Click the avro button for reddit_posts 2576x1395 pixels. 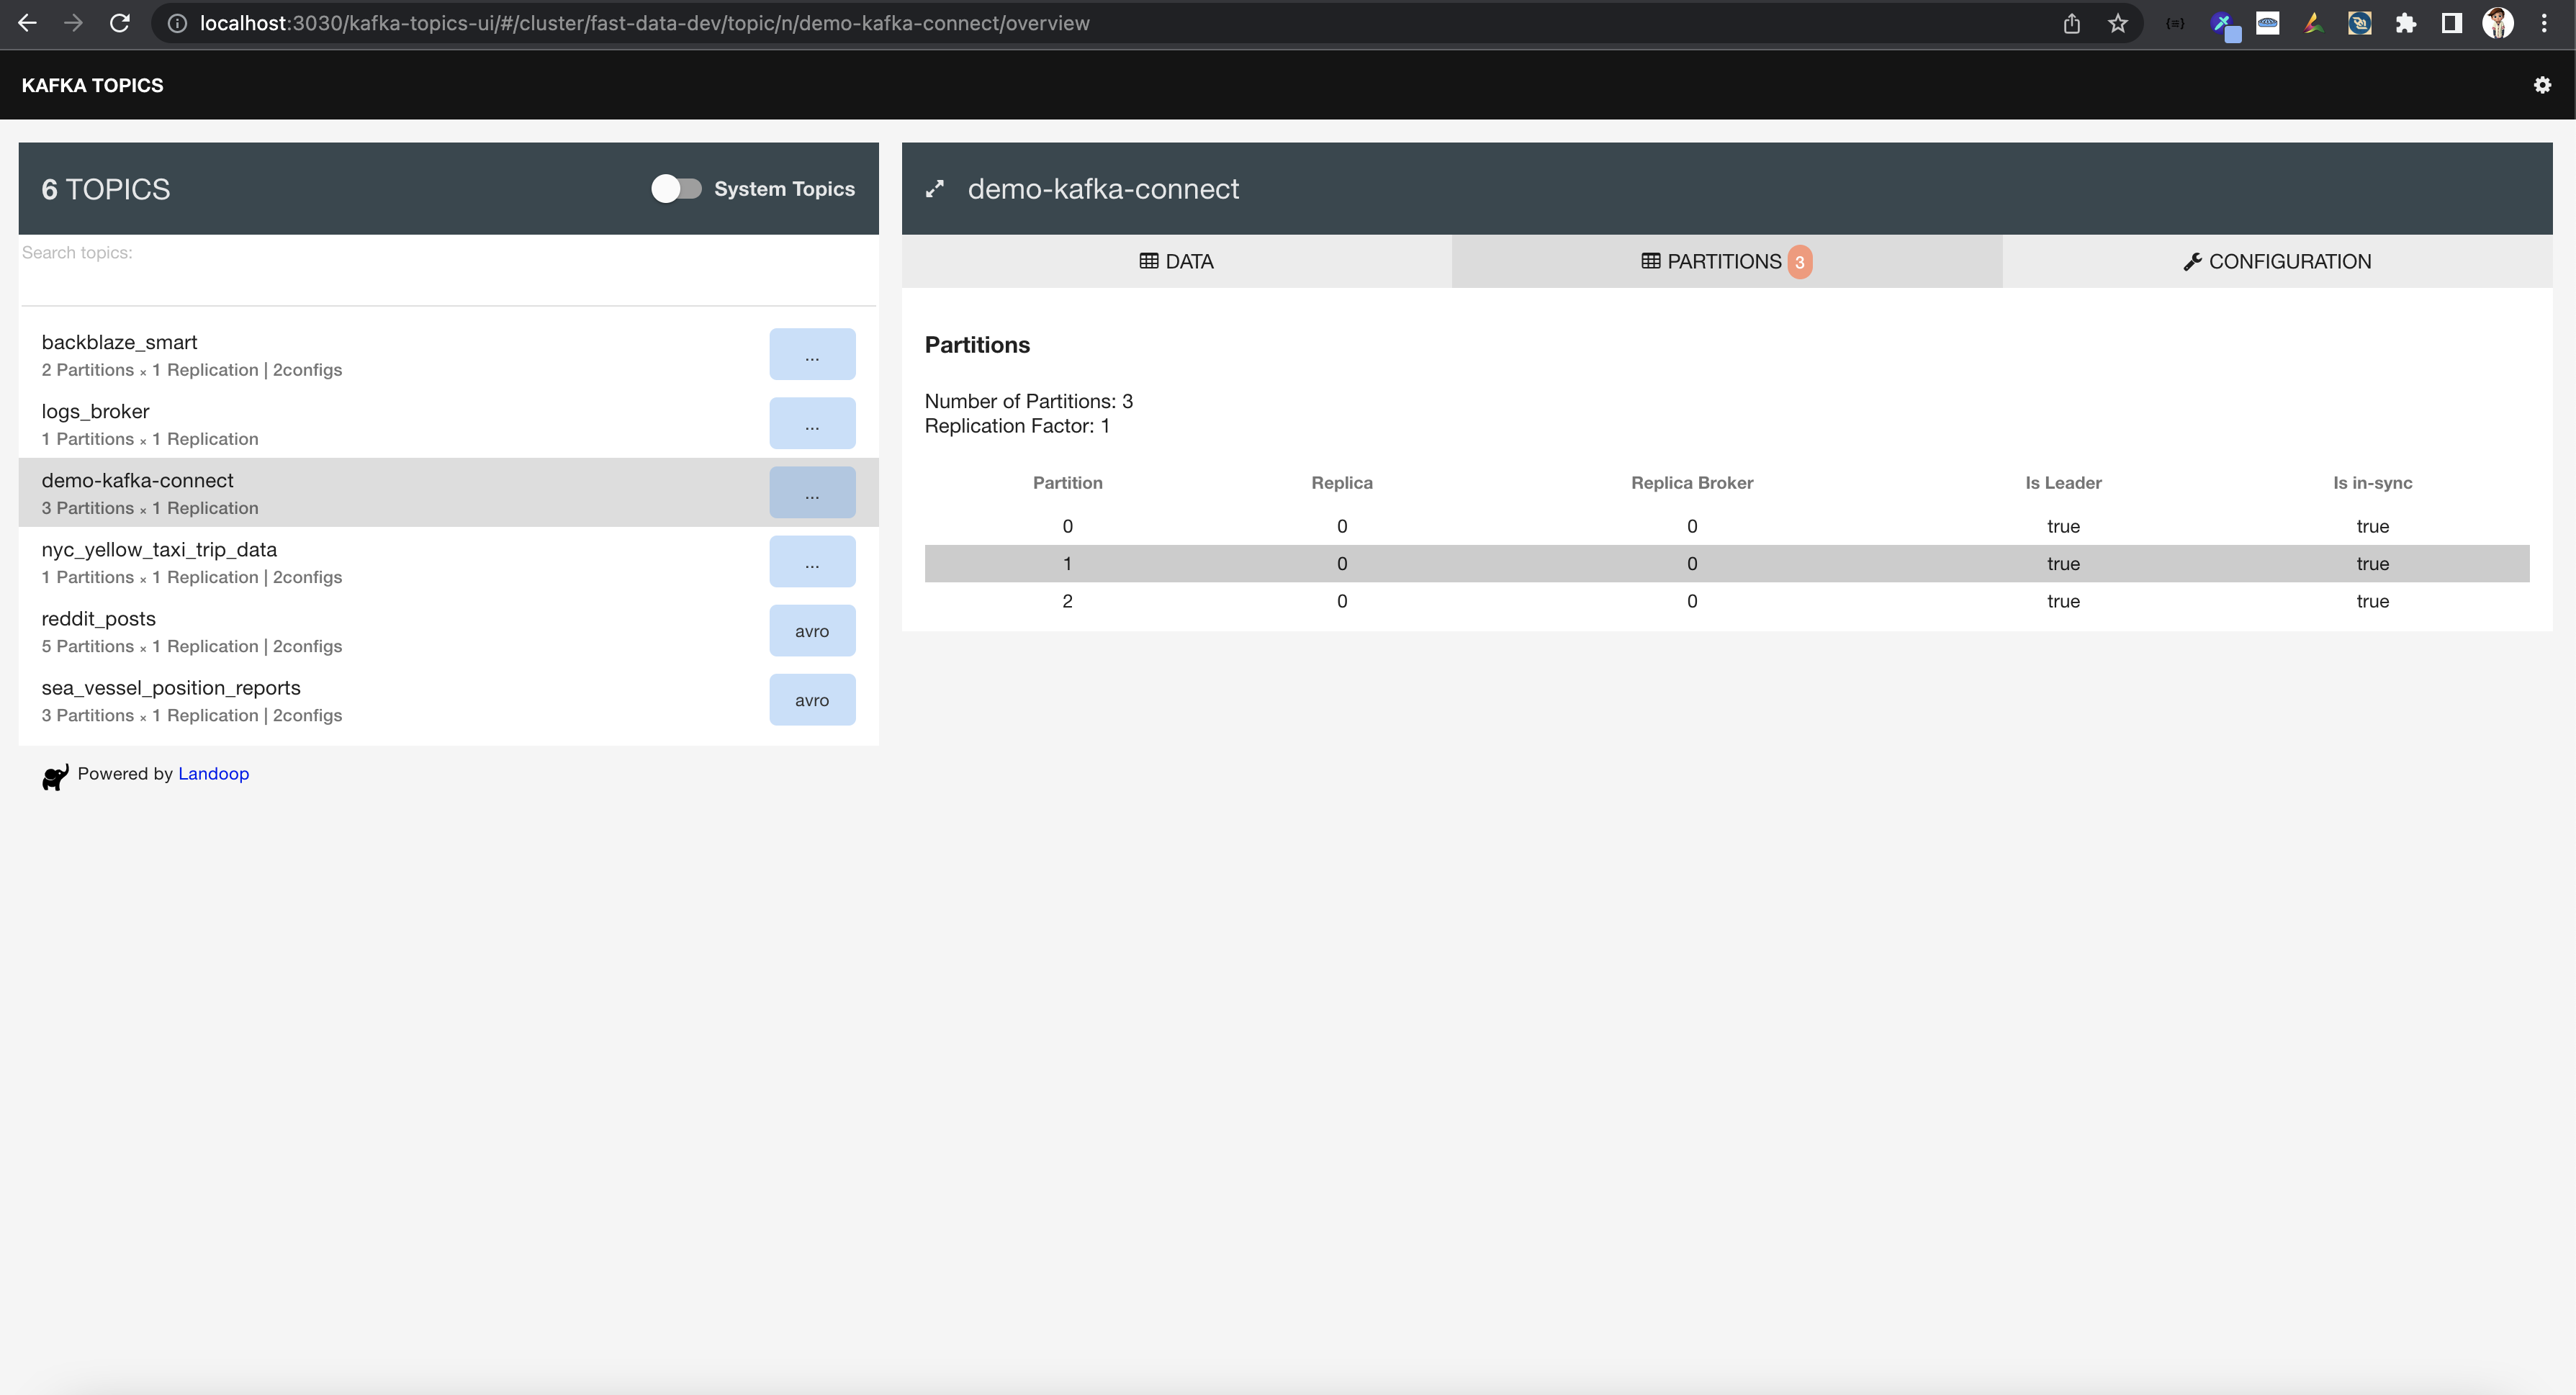click(x=812, y=630)
